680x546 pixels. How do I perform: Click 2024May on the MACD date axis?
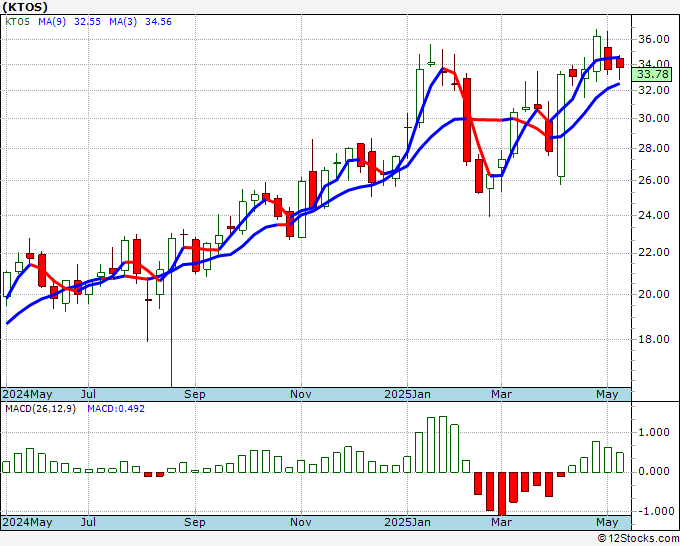click(27, 522)
